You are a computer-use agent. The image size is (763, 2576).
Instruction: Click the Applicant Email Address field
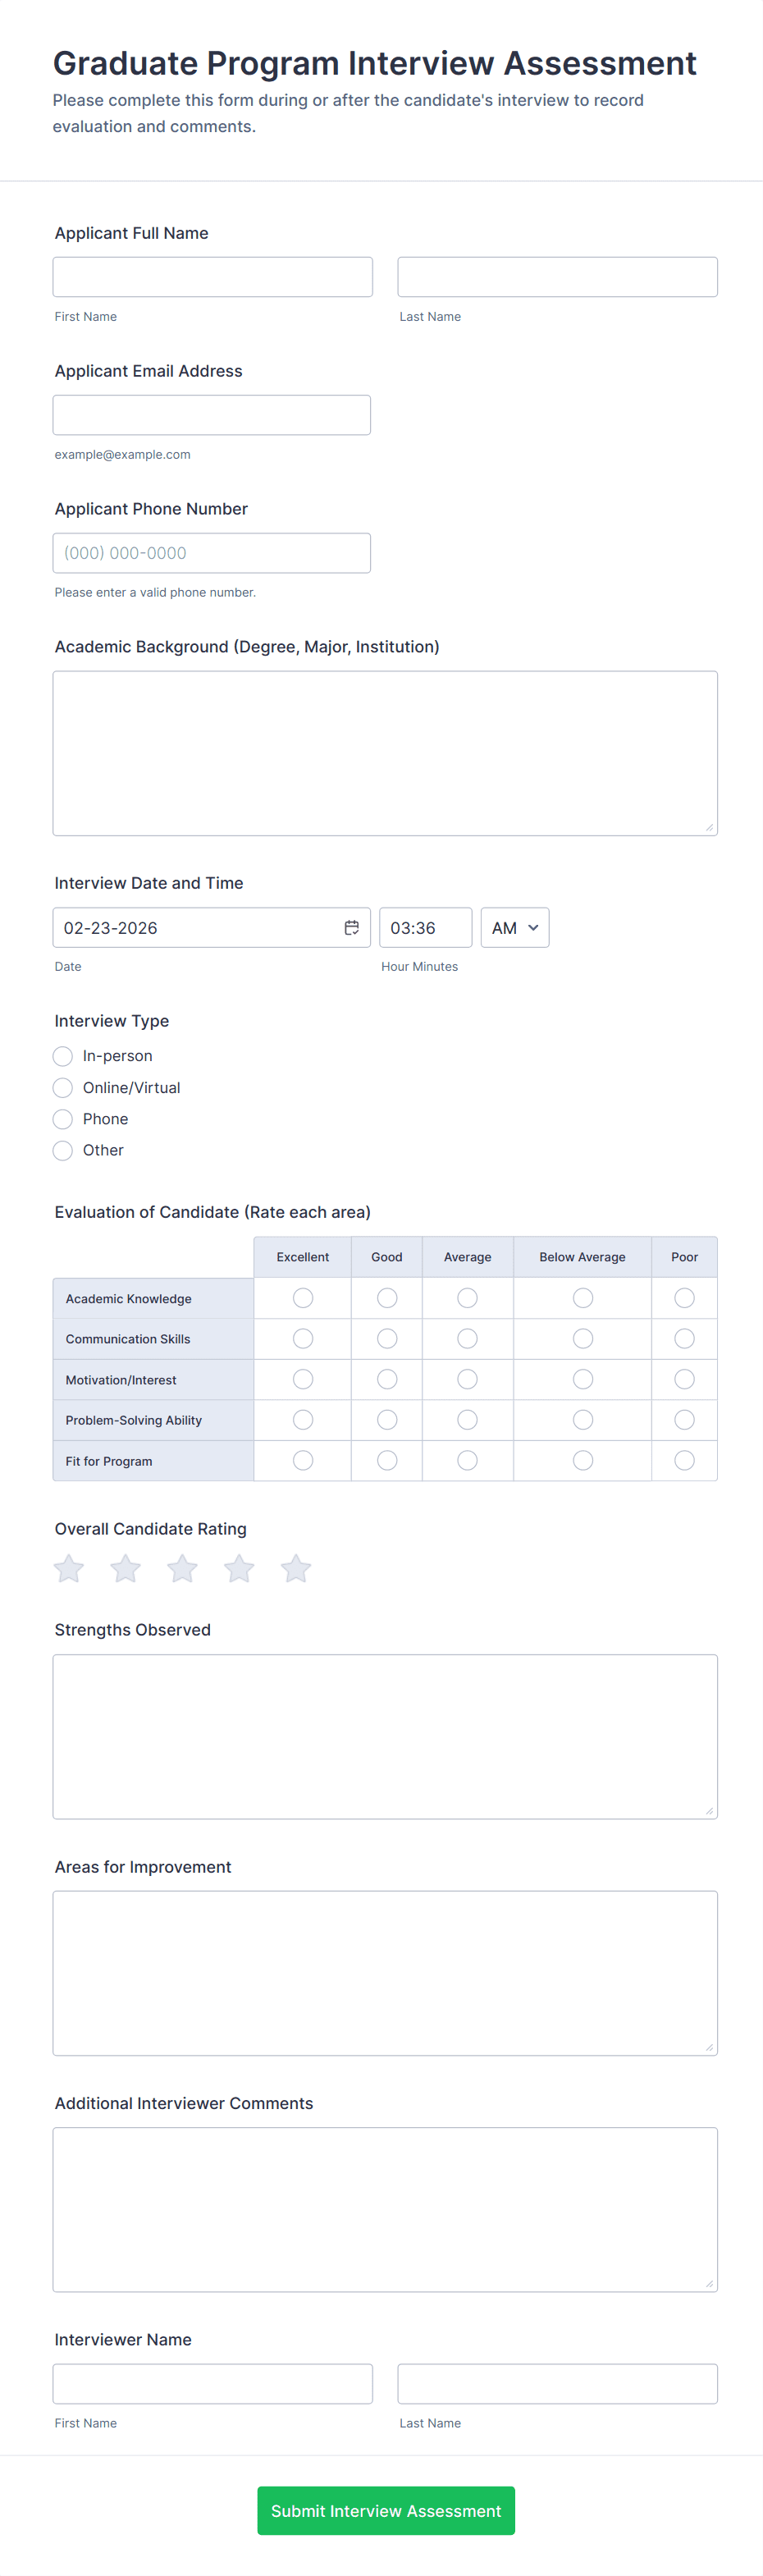[x=212, y=415]
